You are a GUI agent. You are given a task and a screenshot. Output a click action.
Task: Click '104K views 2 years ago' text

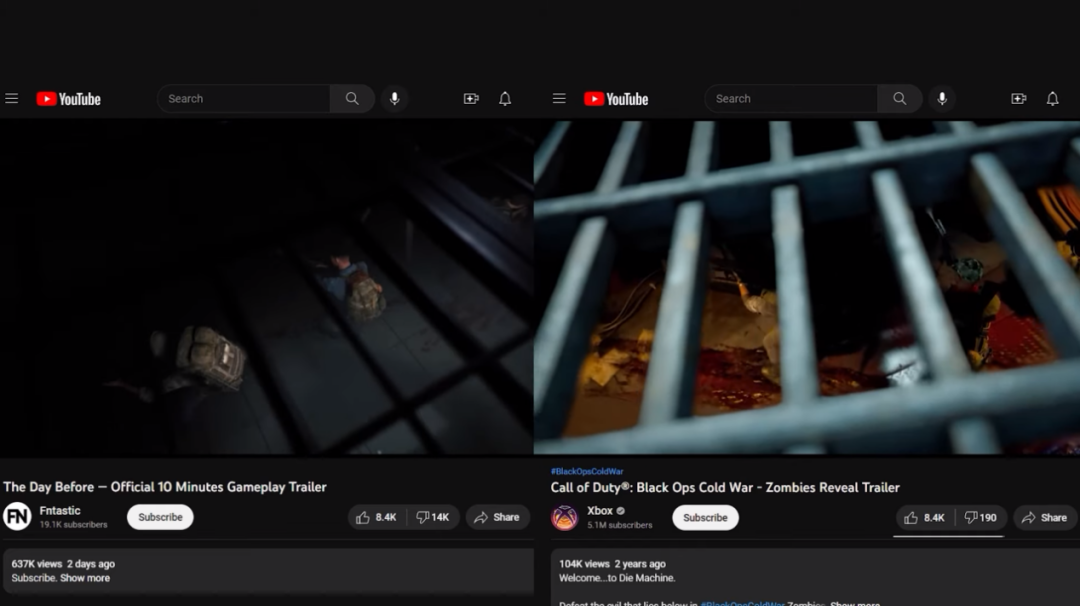click(612, 564)
